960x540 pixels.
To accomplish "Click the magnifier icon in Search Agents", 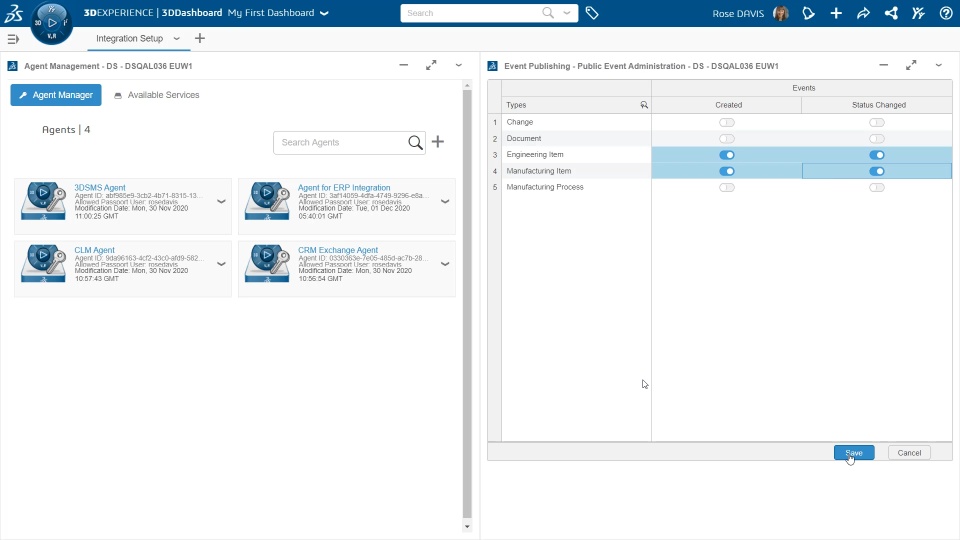I will coord(415,143).
